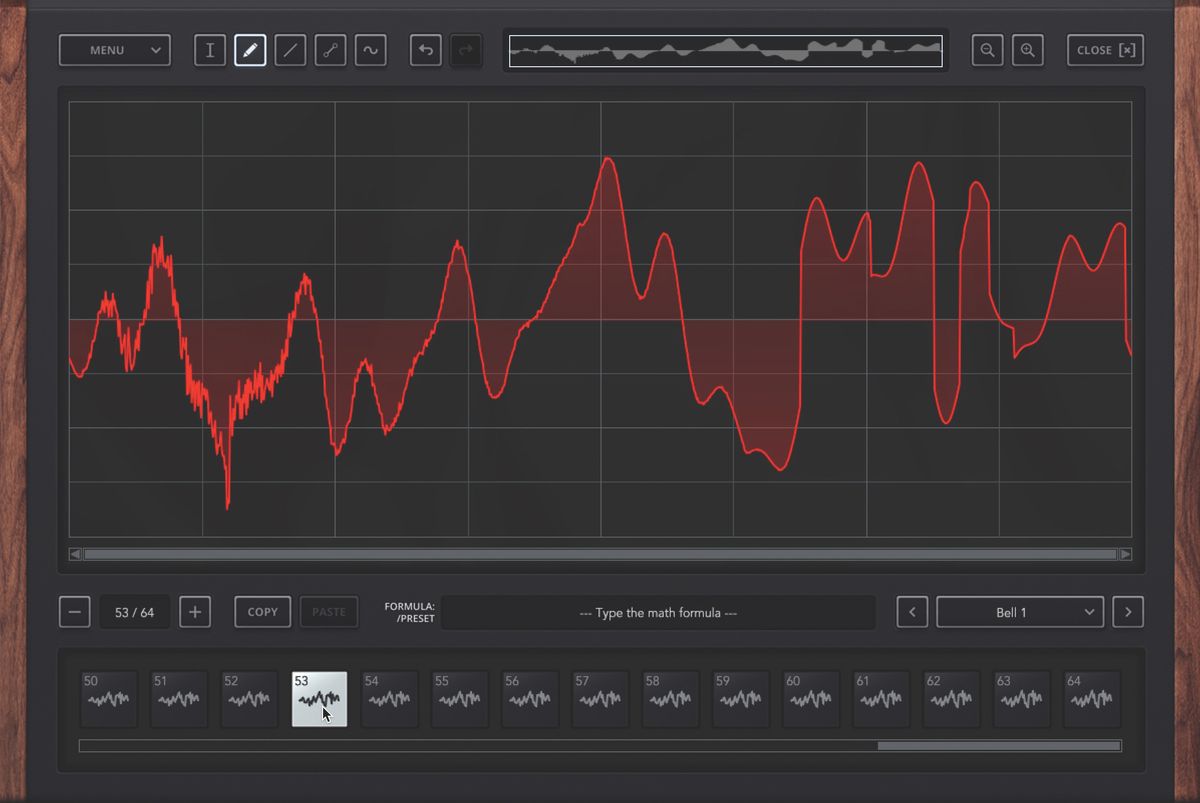
Task: Open the Bell 1 preset dropdown
Action: tap(1019, 612)
